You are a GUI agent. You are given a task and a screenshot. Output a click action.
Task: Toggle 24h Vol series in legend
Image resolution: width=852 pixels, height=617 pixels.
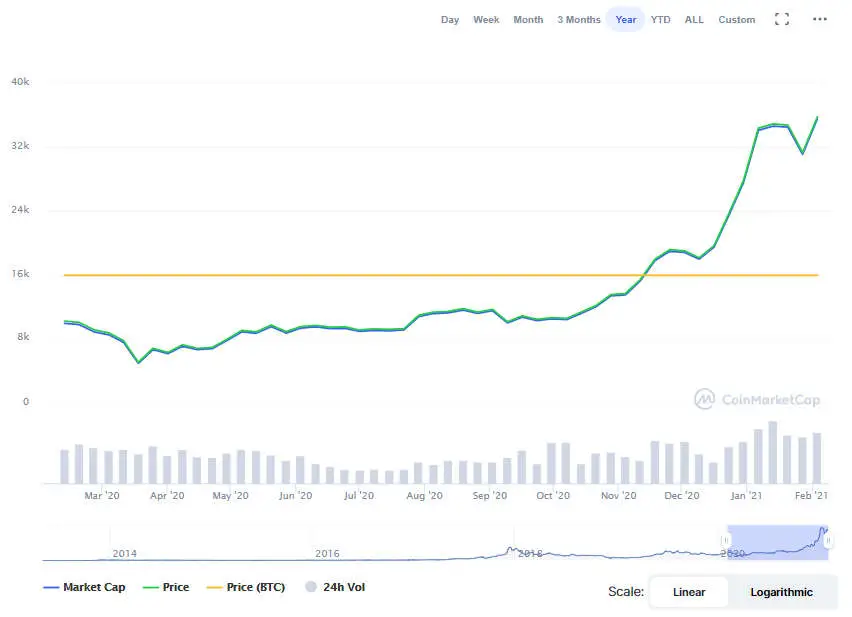(335, 587)
